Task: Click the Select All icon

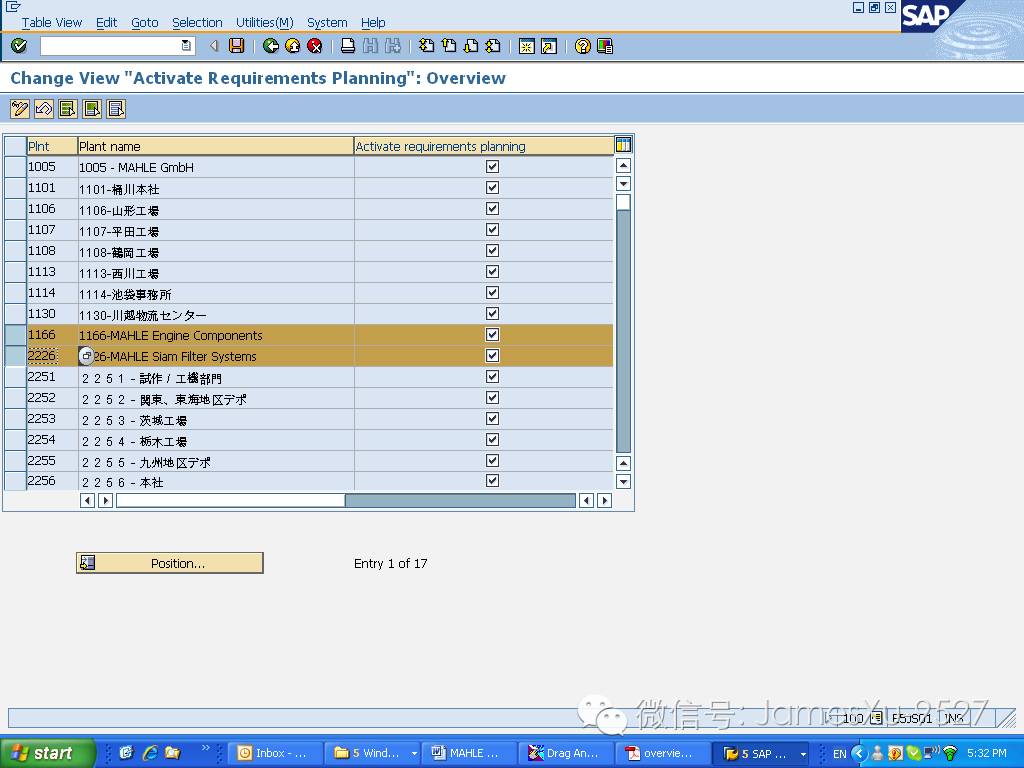Action: [68, 108]
